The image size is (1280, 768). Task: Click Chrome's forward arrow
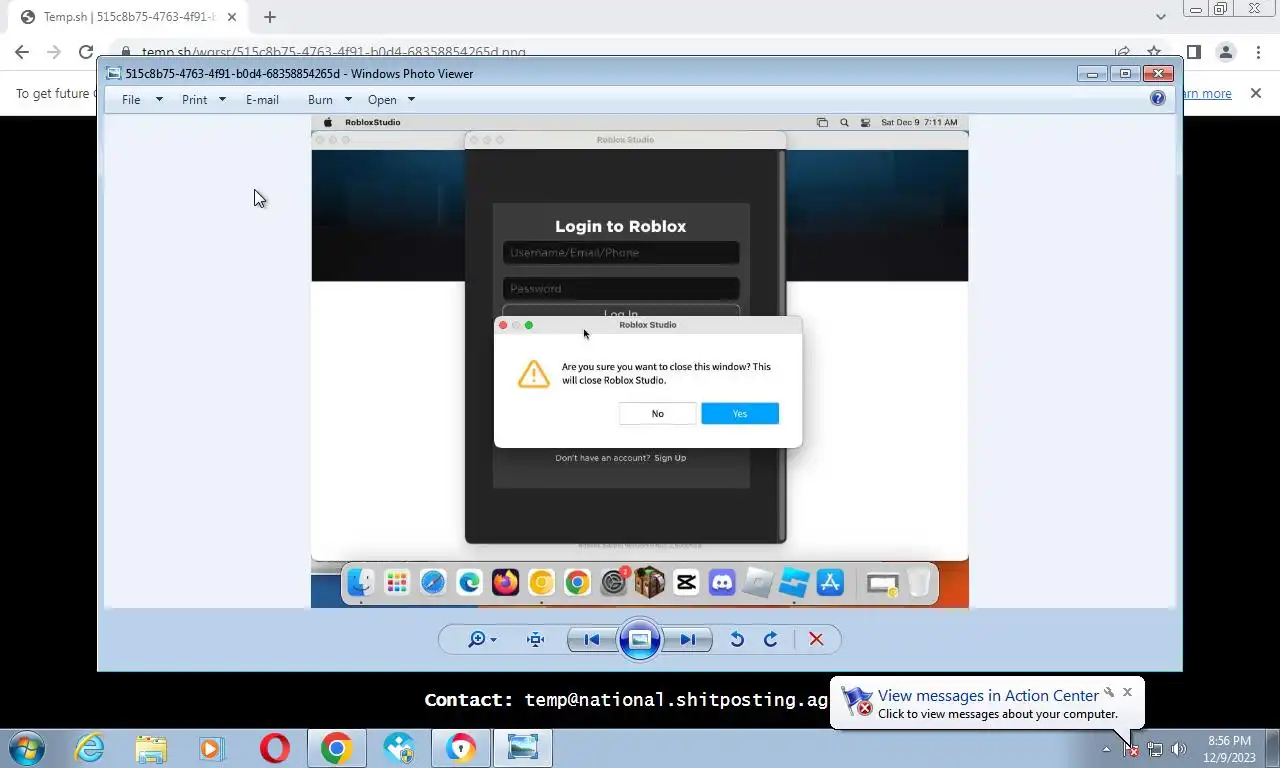pos(54,52)
